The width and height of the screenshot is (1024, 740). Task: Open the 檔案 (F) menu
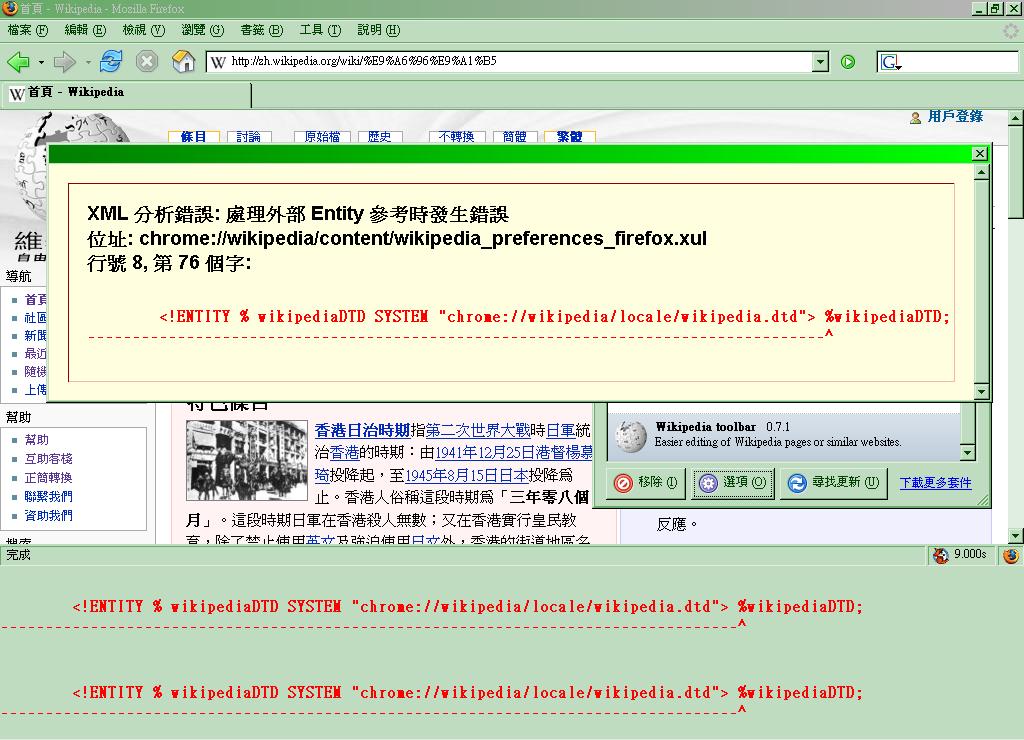pos(27,30)
